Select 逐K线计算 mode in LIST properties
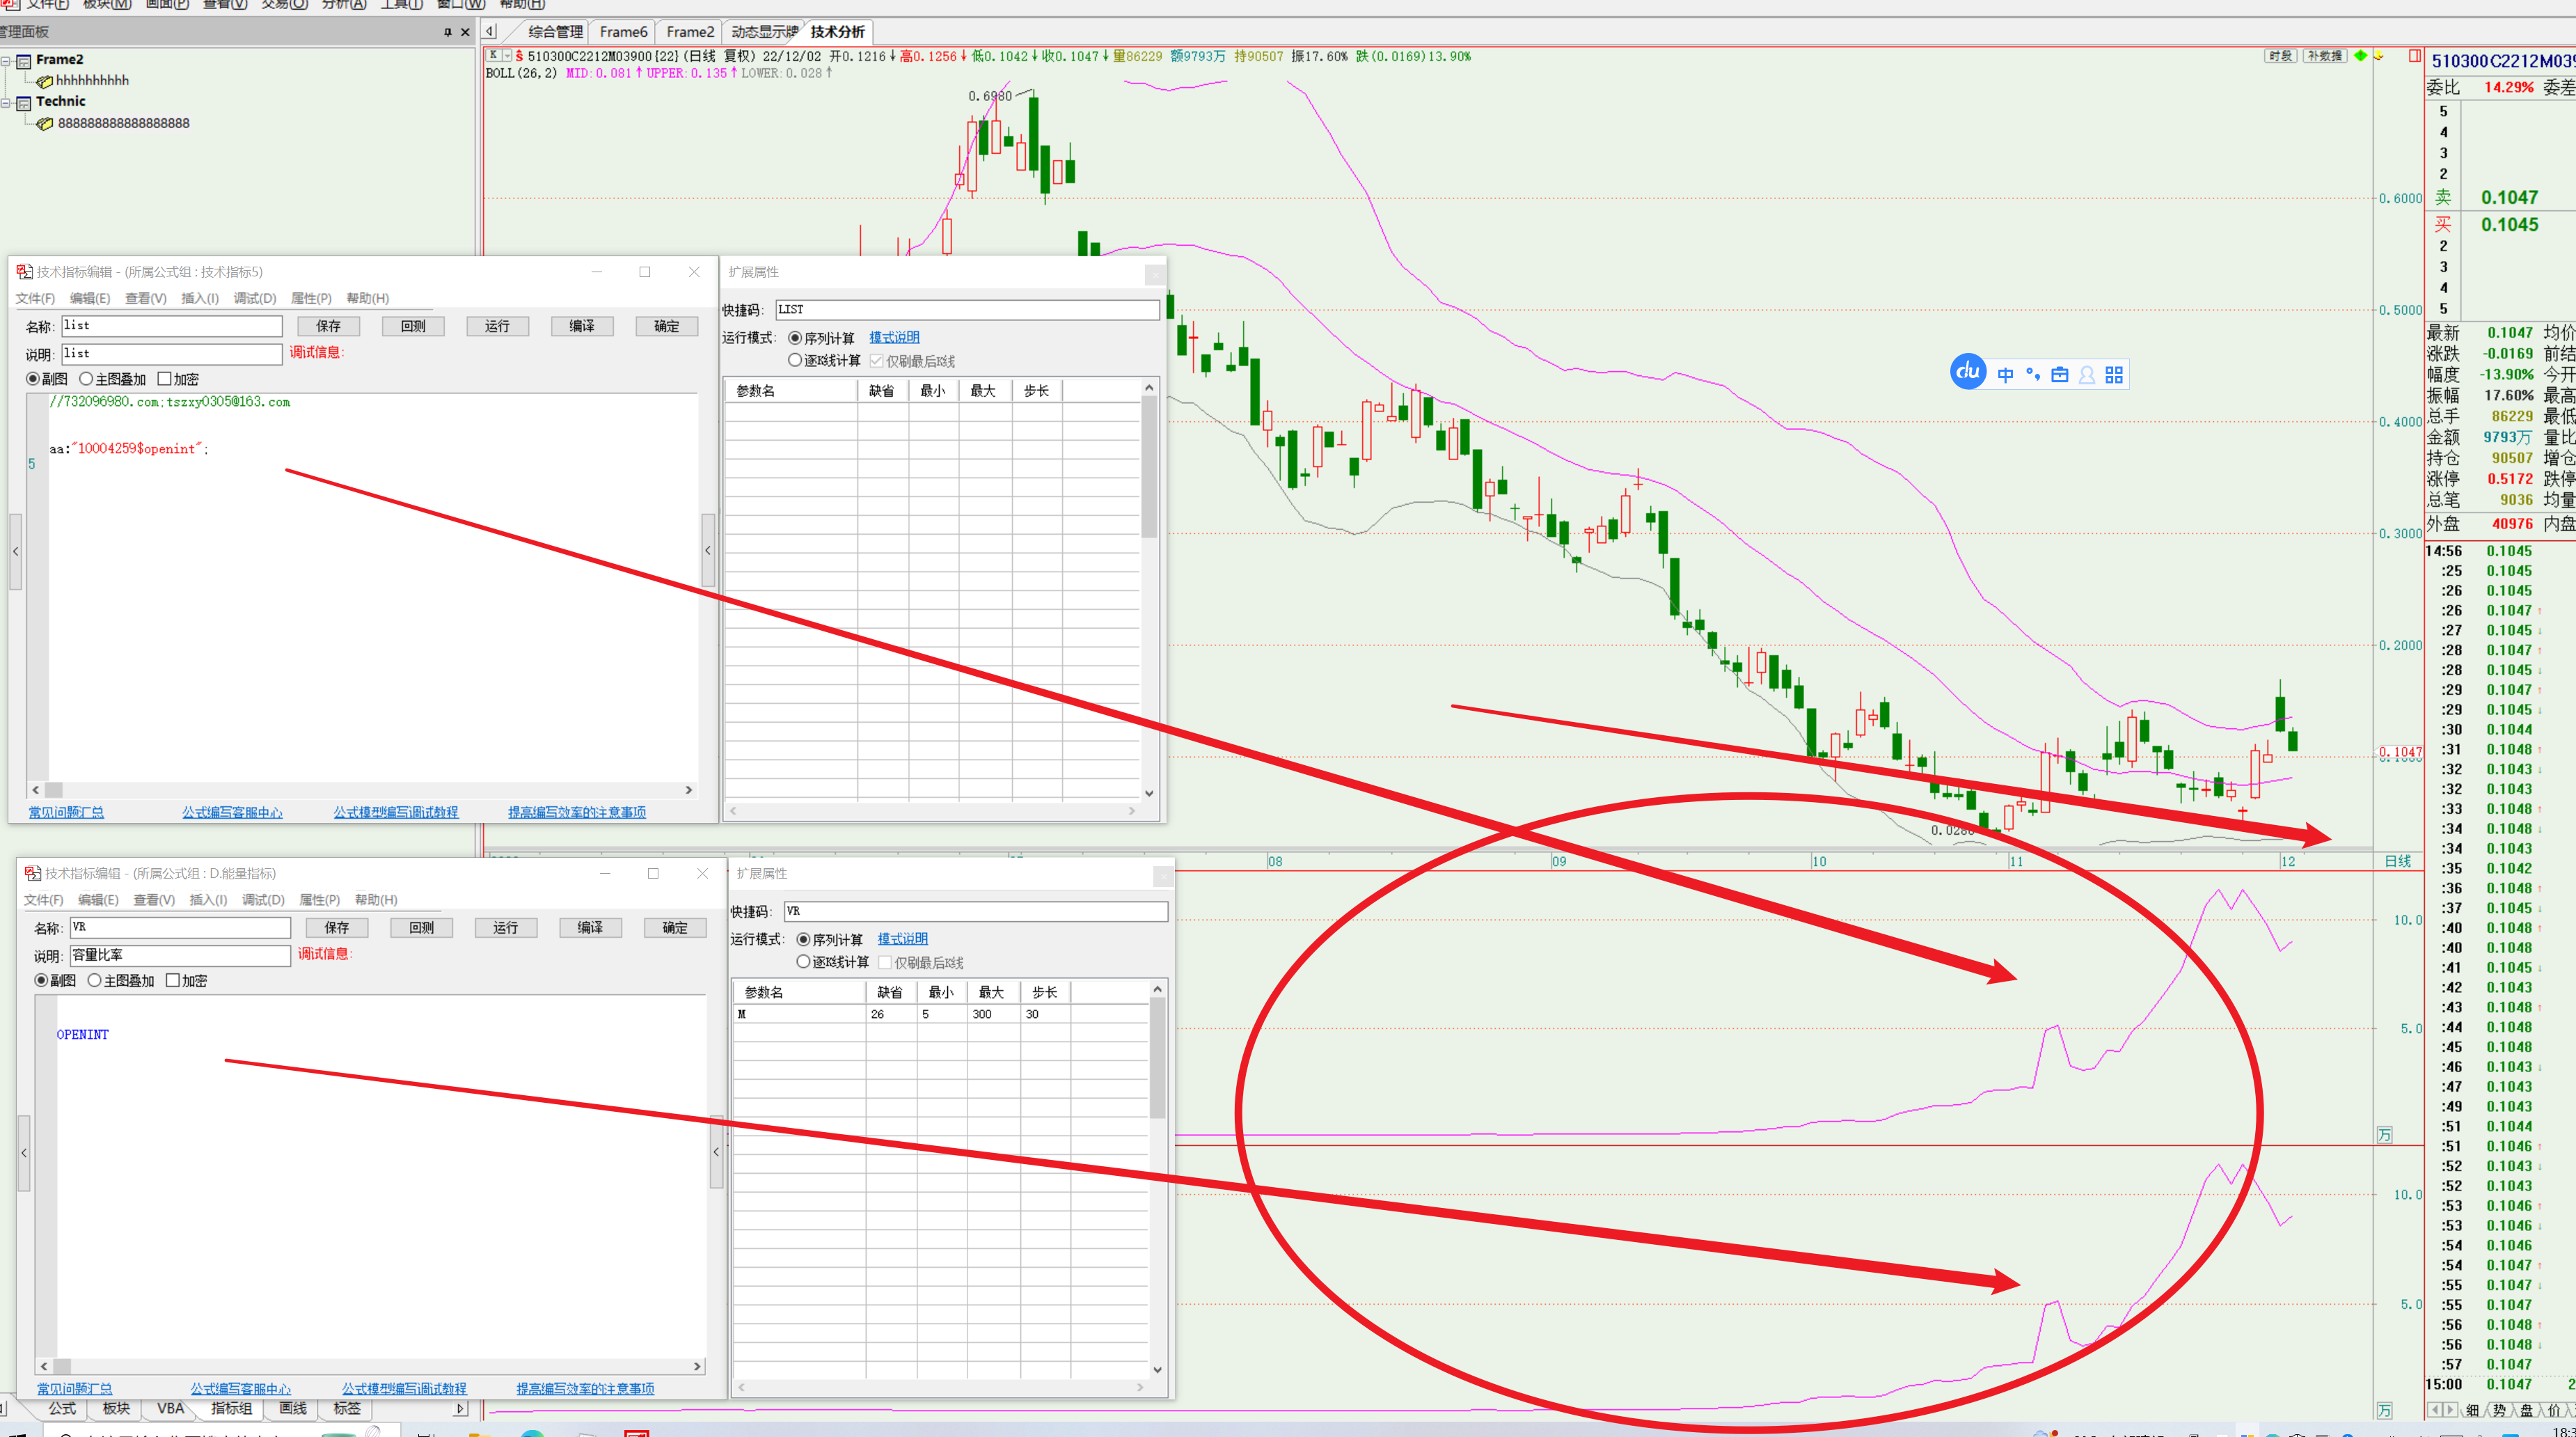This screenshot has height=1437, width=2576. point(795,360)
